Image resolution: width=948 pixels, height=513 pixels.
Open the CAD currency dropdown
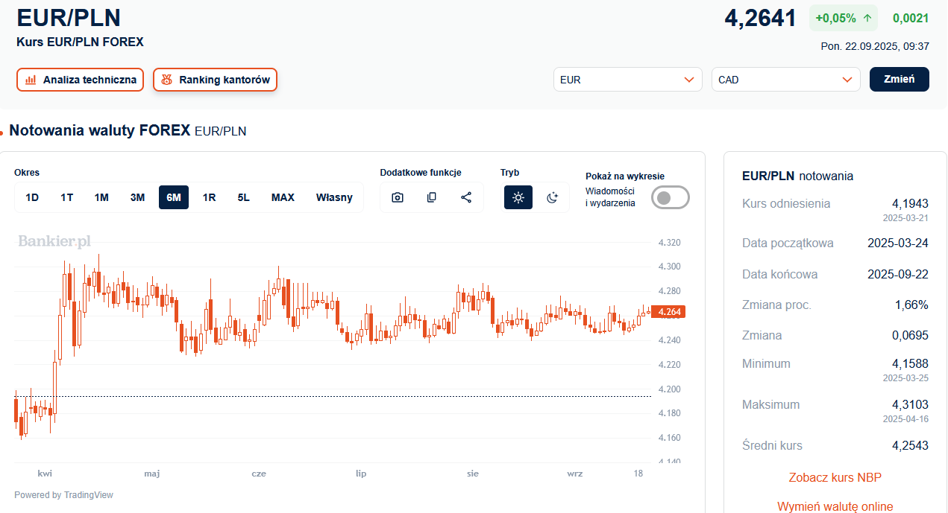click(785, 80)
